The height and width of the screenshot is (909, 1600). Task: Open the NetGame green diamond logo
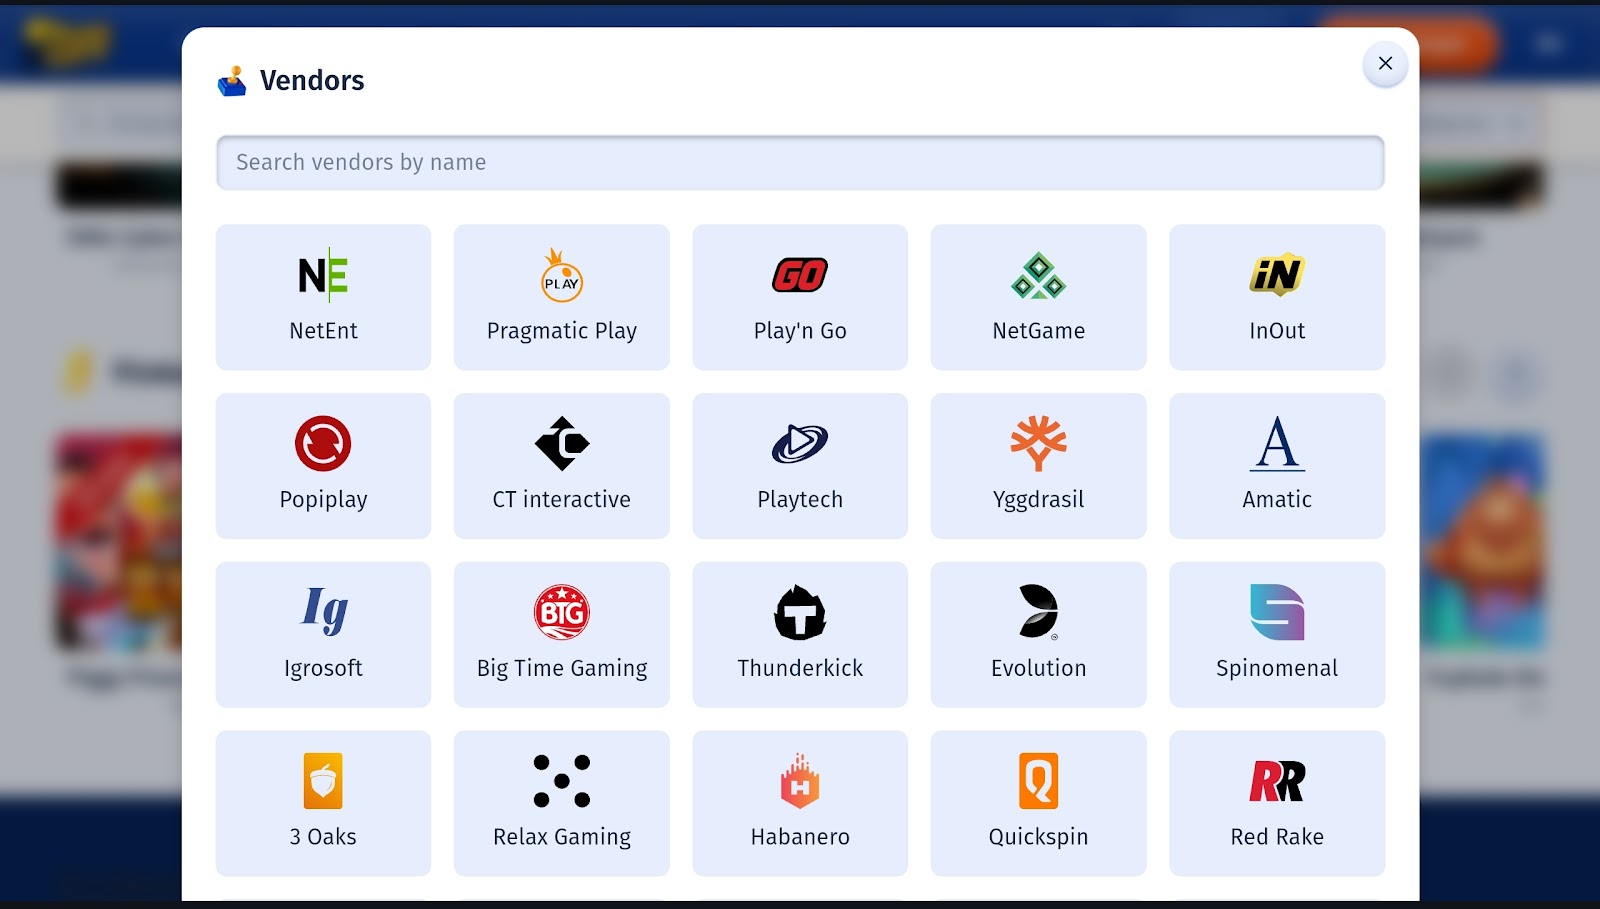[x=1038, y=275]
